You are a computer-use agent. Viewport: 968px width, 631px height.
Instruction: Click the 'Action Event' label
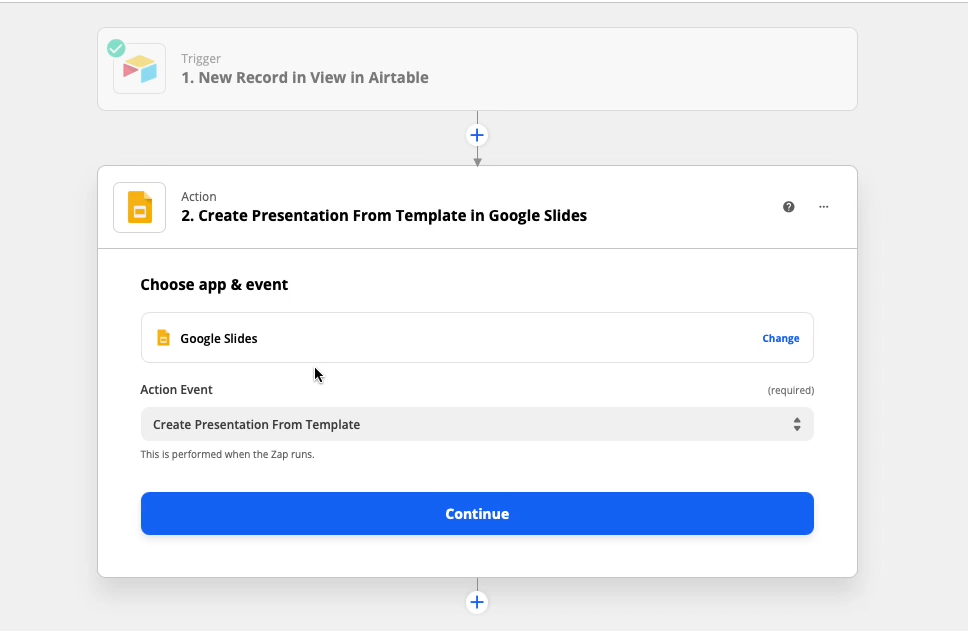click(177, 390)
